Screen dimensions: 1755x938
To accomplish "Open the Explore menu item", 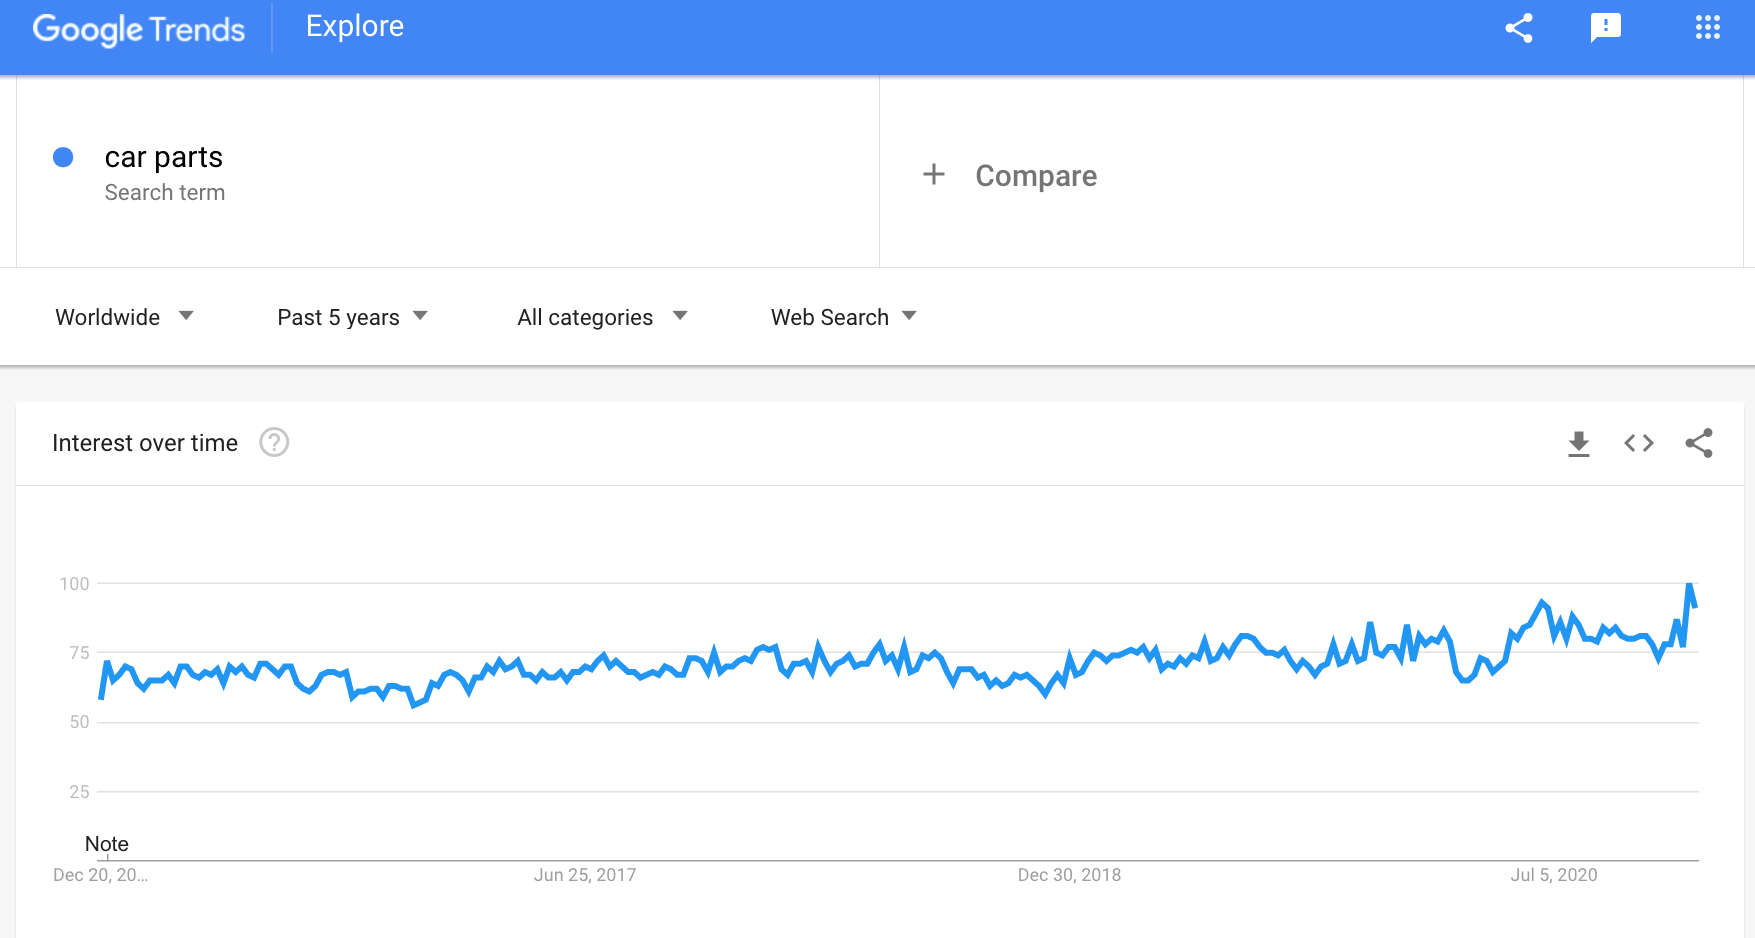I will (x=354, y=27).
